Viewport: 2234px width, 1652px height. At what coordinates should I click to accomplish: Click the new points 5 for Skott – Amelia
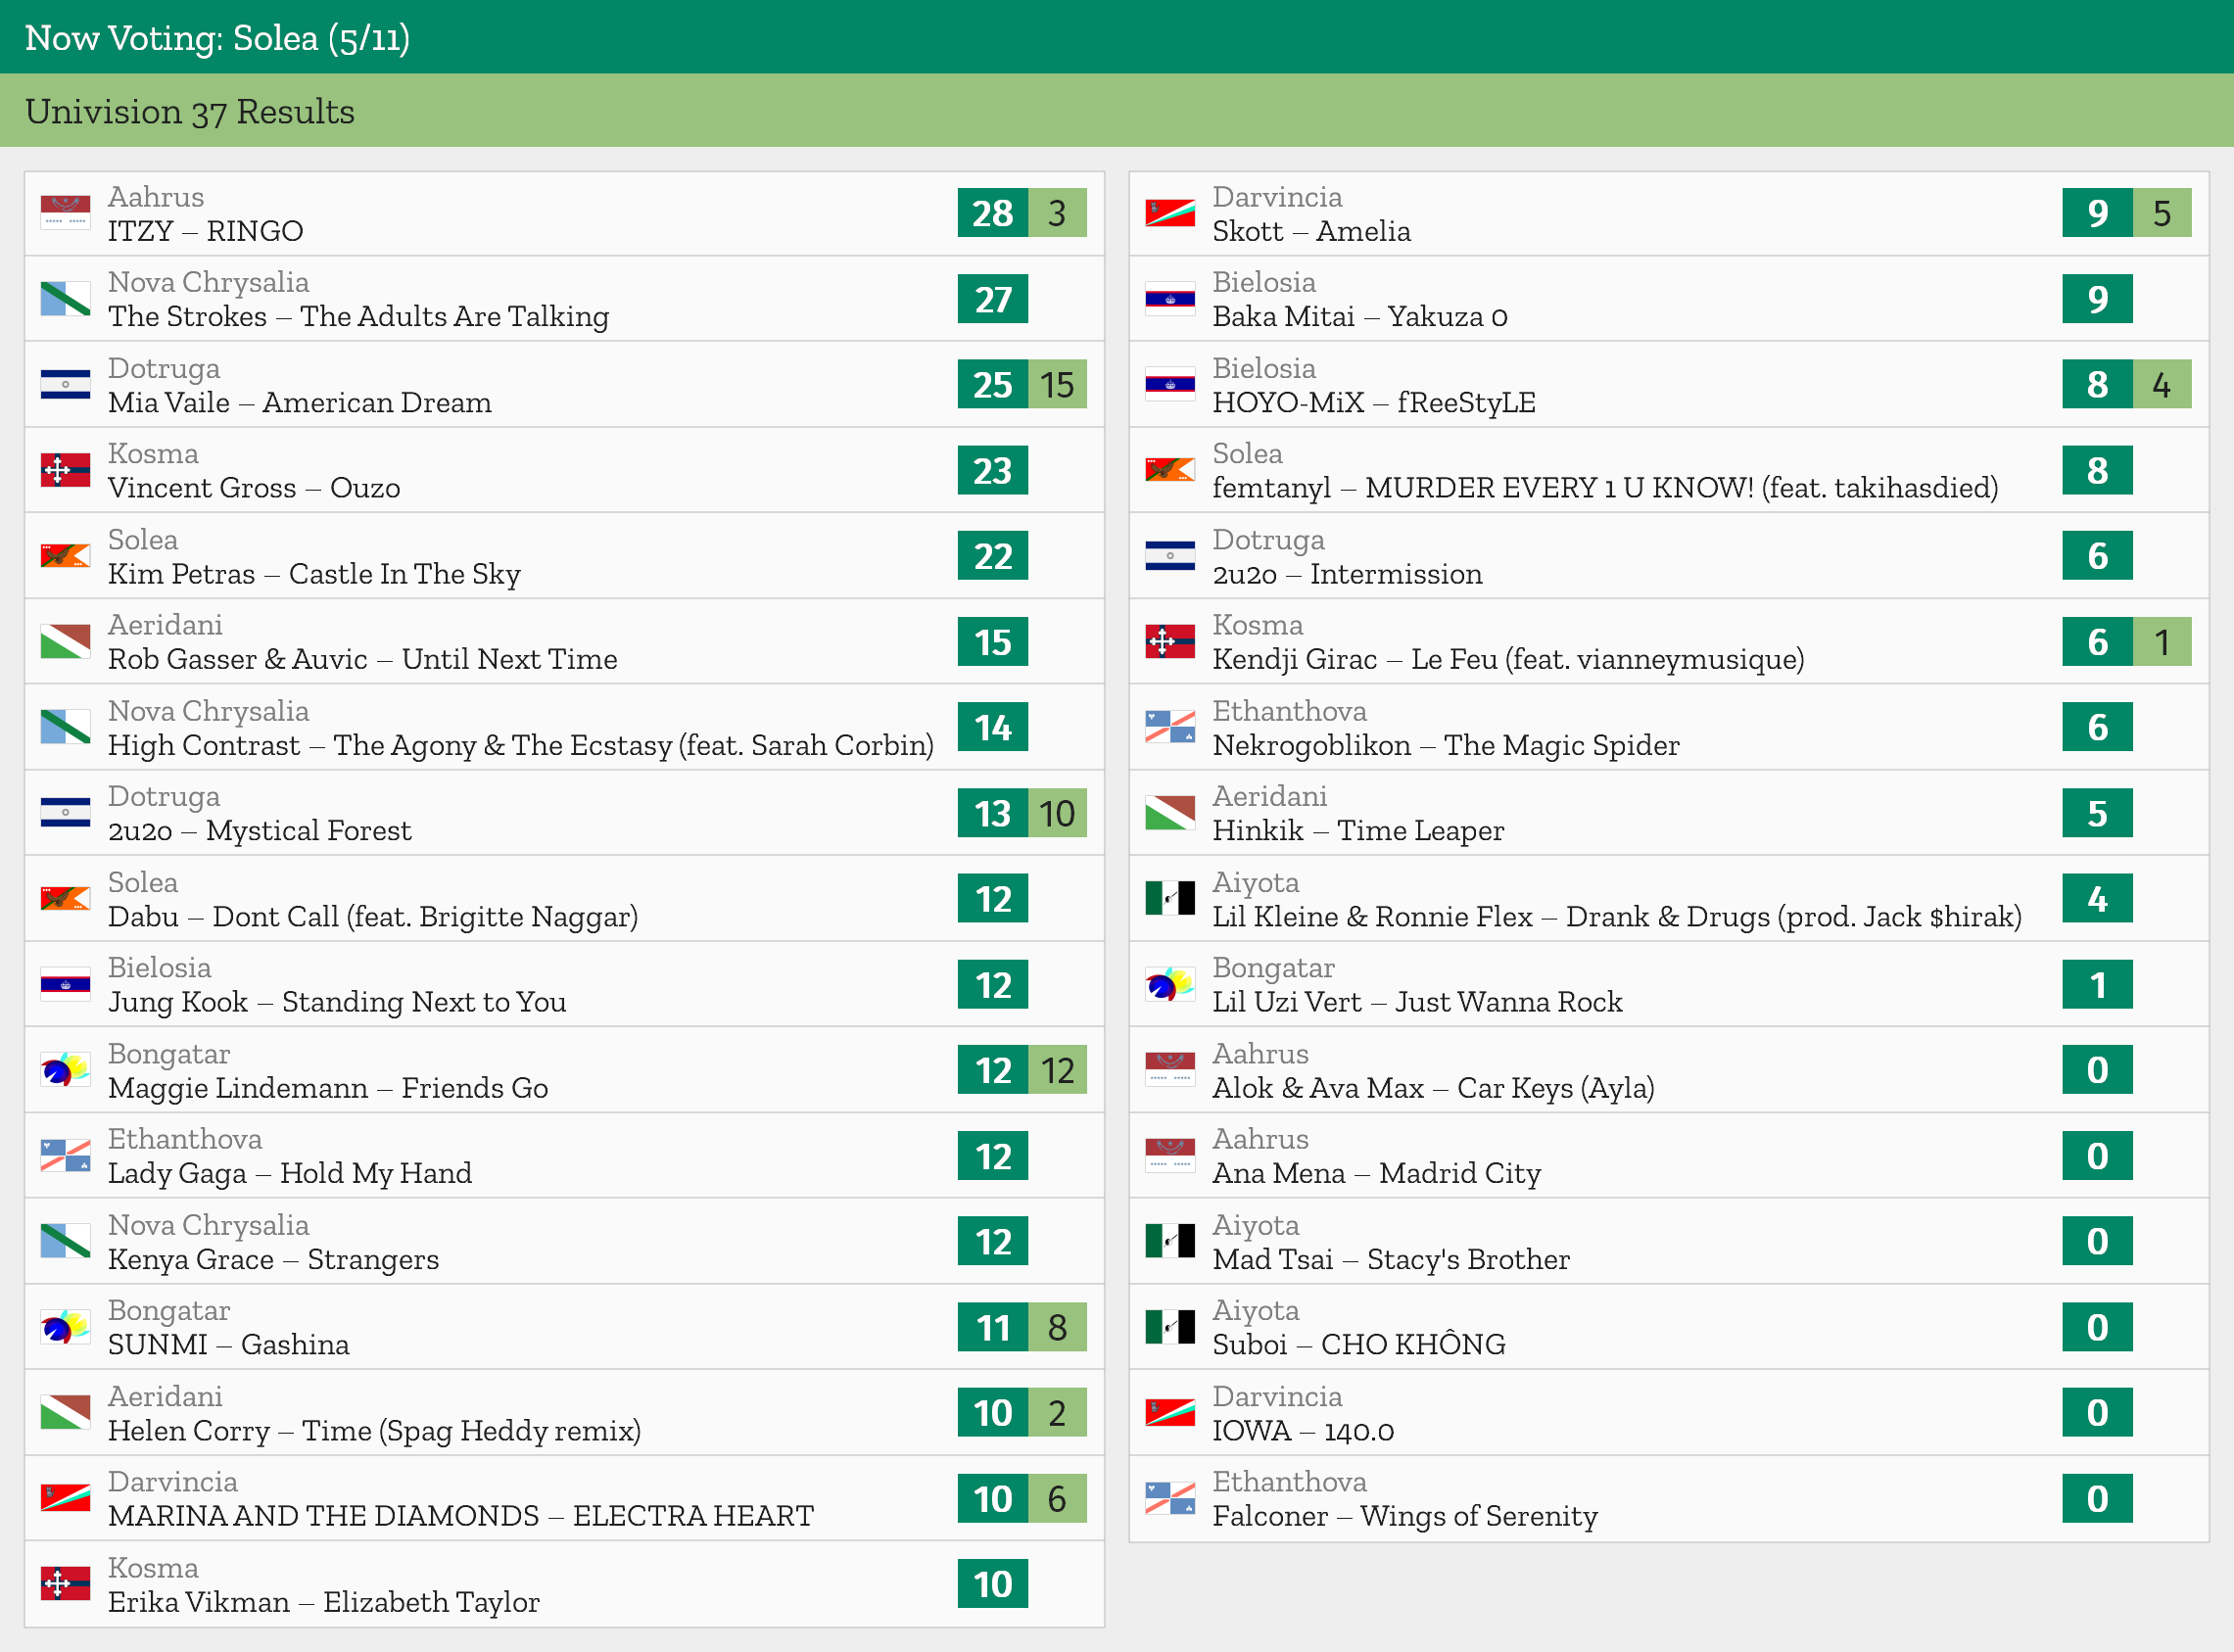click(2162, 213)
